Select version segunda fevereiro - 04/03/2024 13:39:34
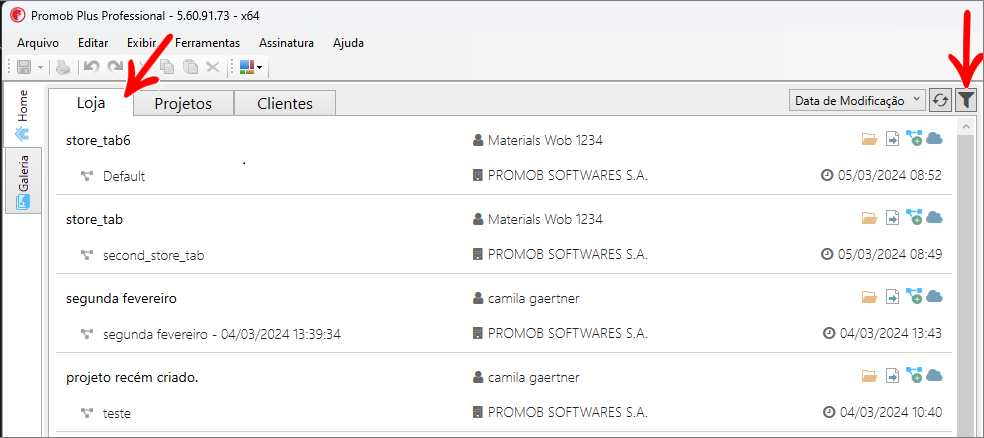This screenshot has width=984, height=438. (222, 334)
